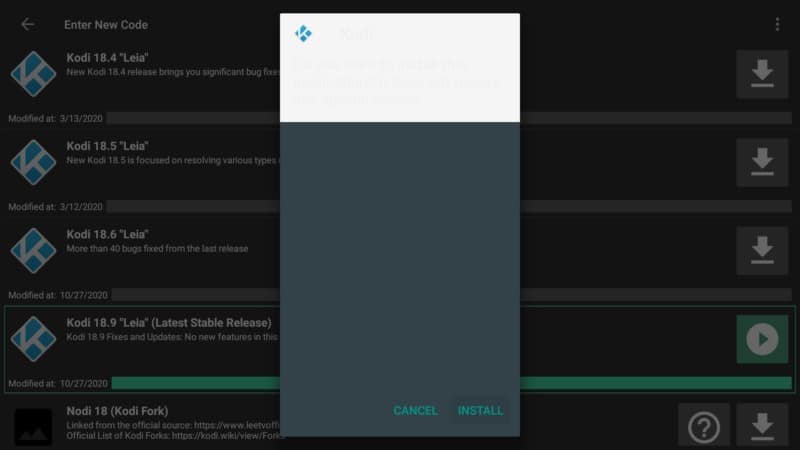Download Kodi 18.4 "Leia"
Image resolution: width=800 pixels, height=450 pixels.
click(x=762, y=74)
